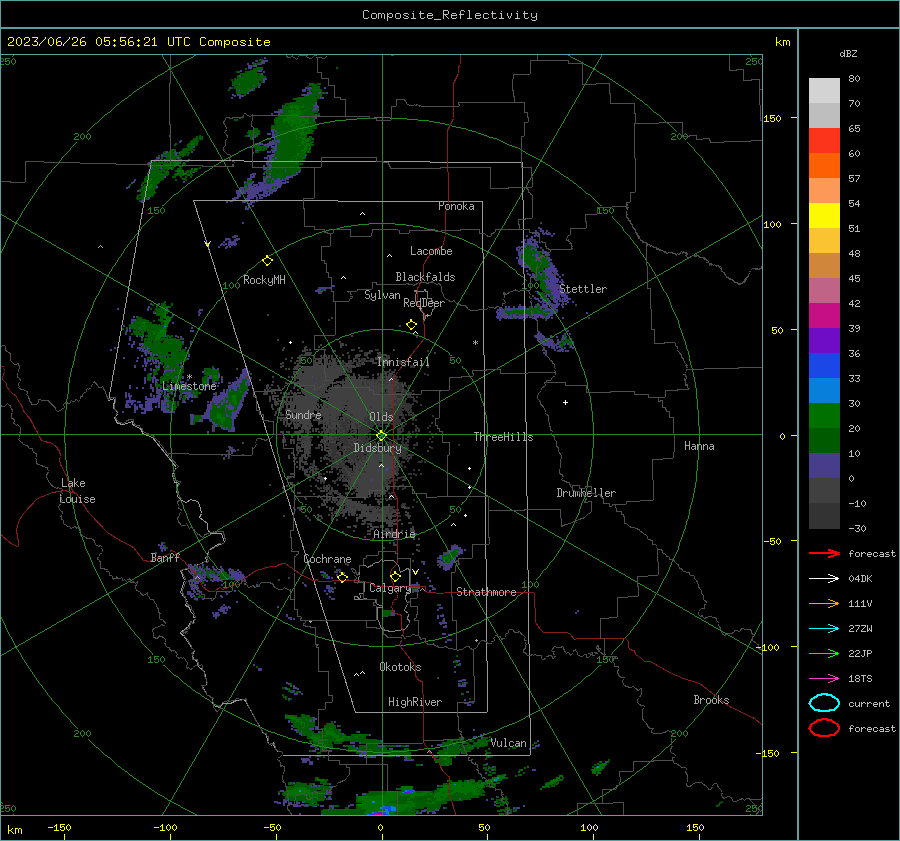The image size is (900, 841).
Task: Click the Composite_Reflectivity title text
Action: click(x=449, y=15)
